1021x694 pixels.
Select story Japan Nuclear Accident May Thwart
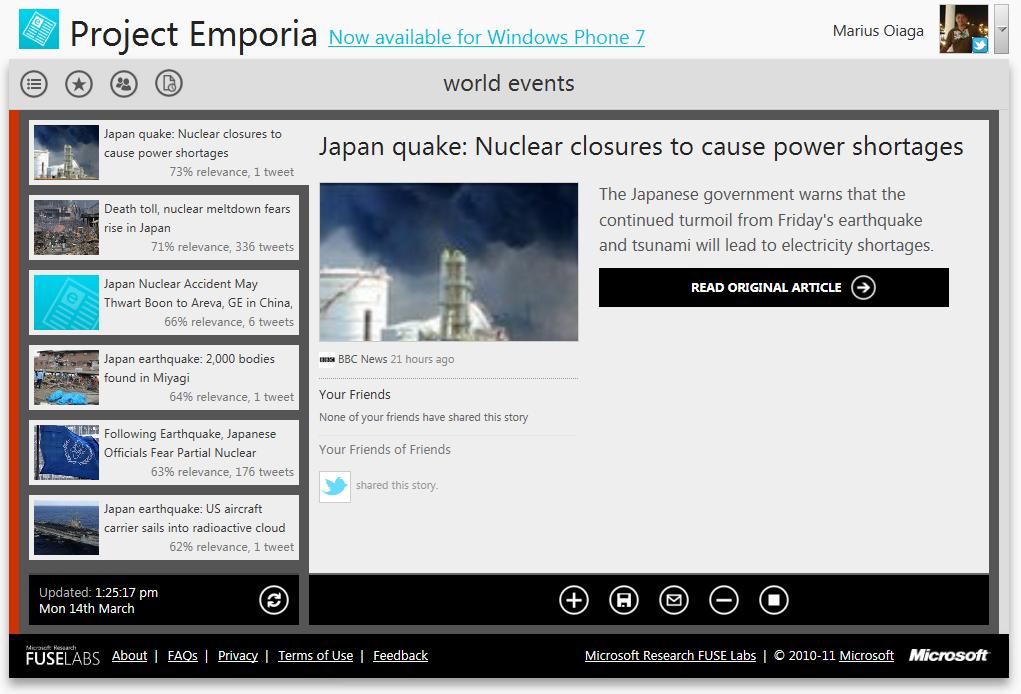tap(164, 302)
